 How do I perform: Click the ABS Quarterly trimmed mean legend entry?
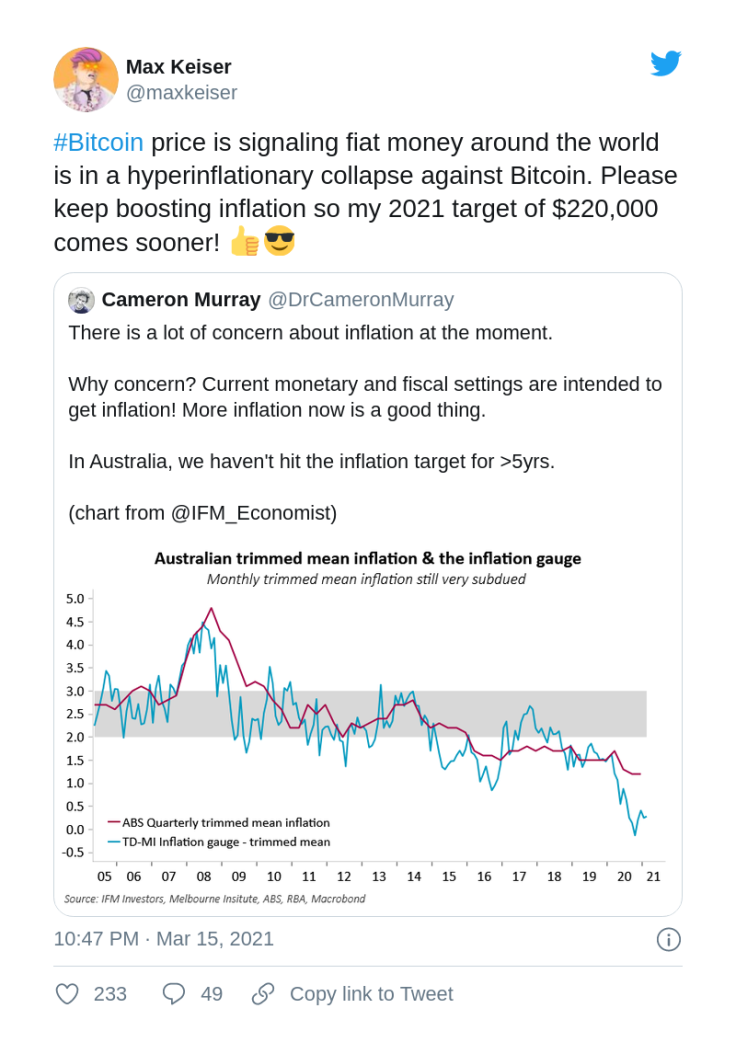pos(219,823)
